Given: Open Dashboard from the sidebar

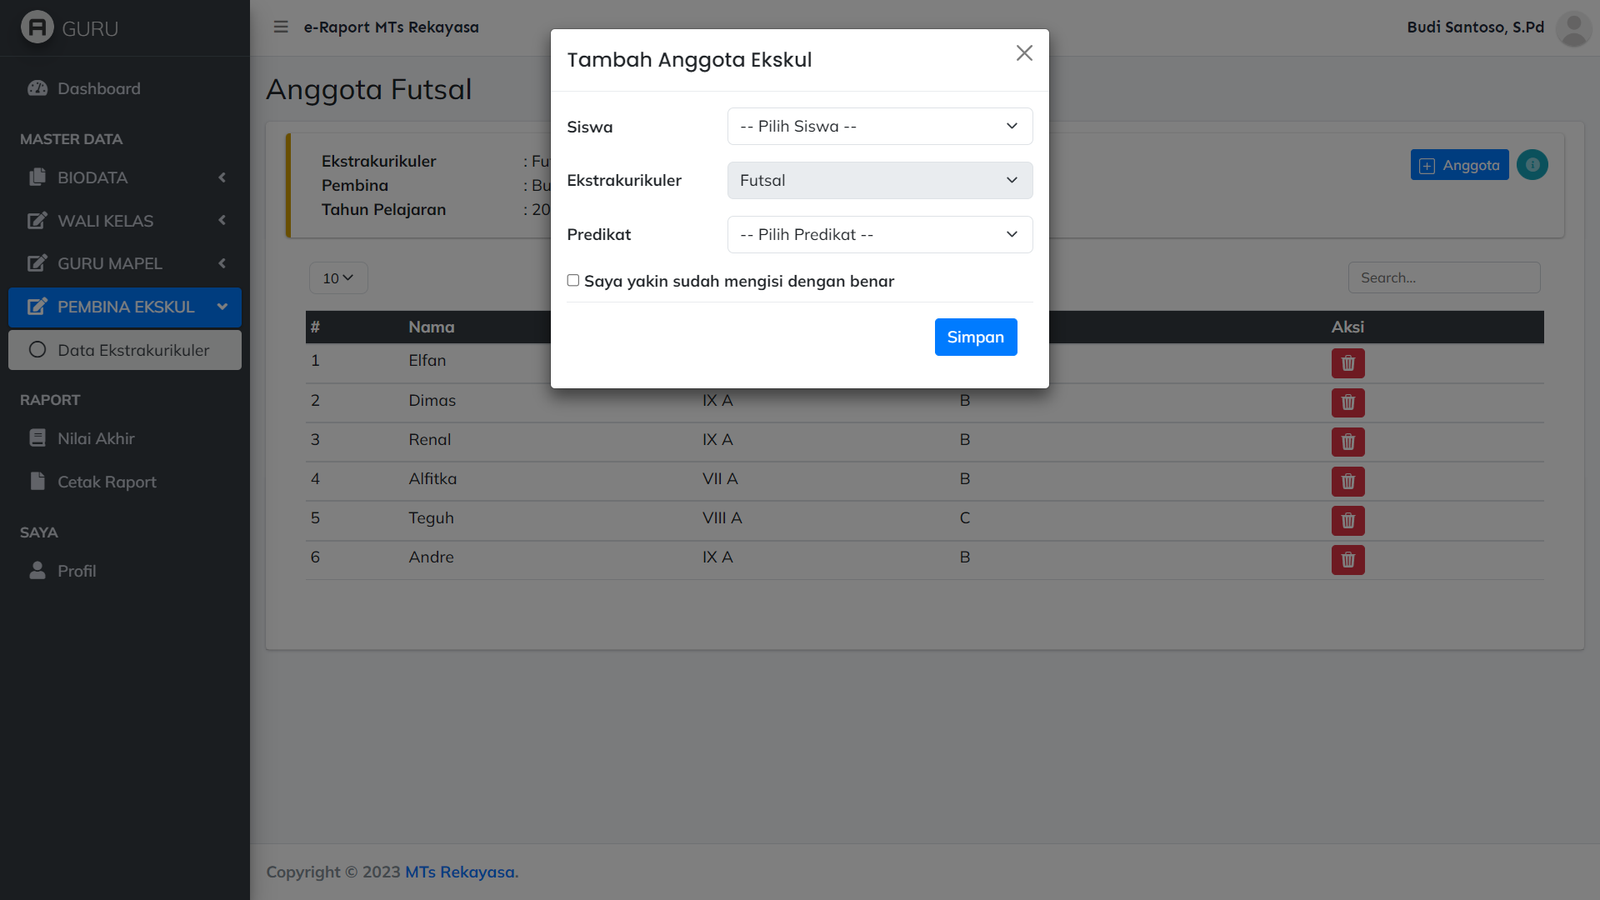Looking at the screenshot, I should [98, 89].
